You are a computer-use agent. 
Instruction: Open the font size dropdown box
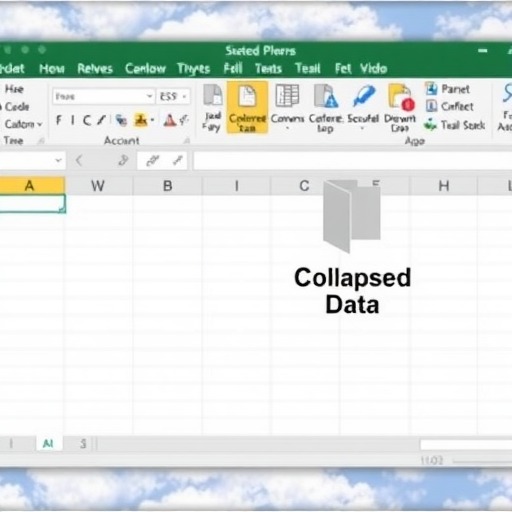point(173,97)
